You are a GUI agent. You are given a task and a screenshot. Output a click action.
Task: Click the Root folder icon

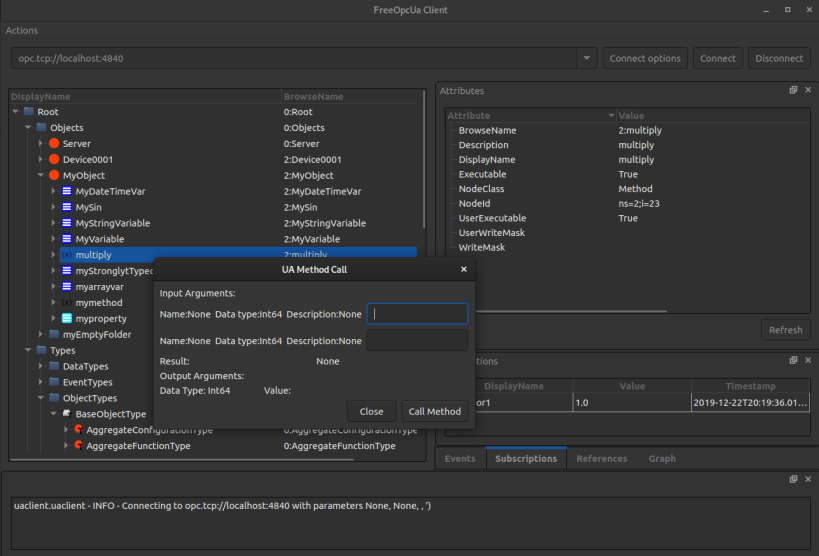29,112
